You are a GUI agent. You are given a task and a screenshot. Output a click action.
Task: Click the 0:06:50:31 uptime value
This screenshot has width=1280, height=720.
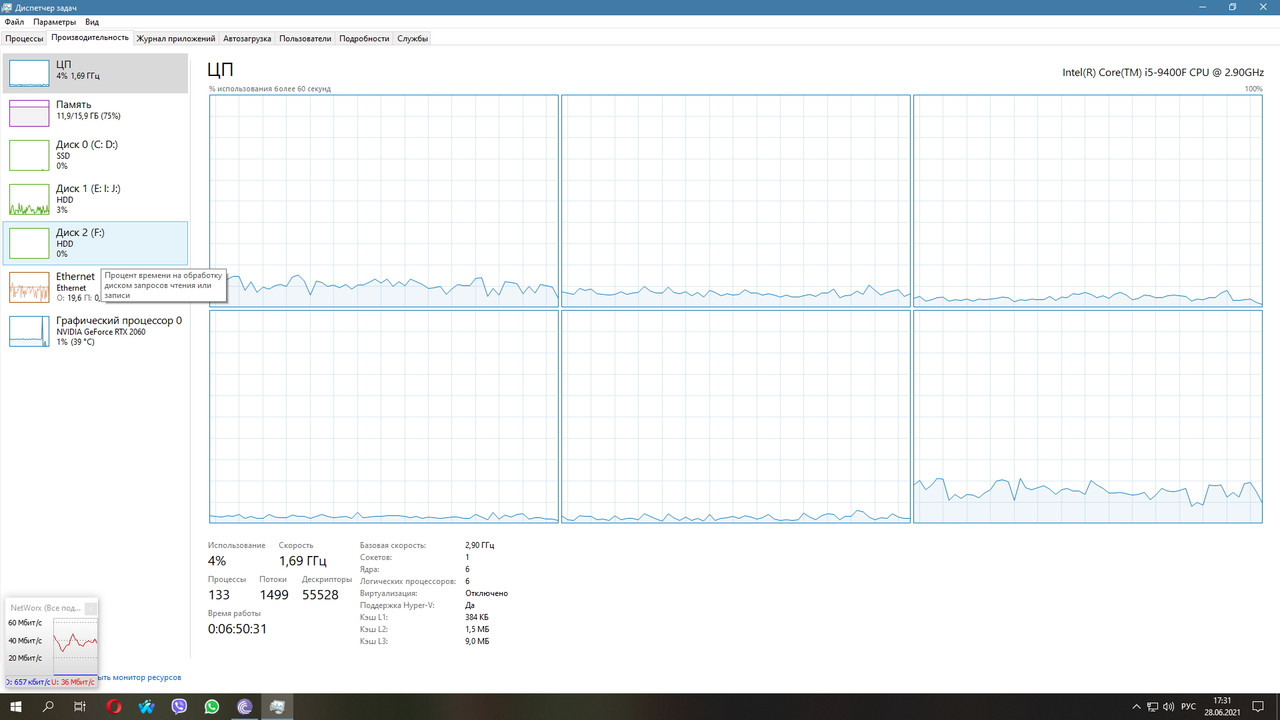(237, 629)
